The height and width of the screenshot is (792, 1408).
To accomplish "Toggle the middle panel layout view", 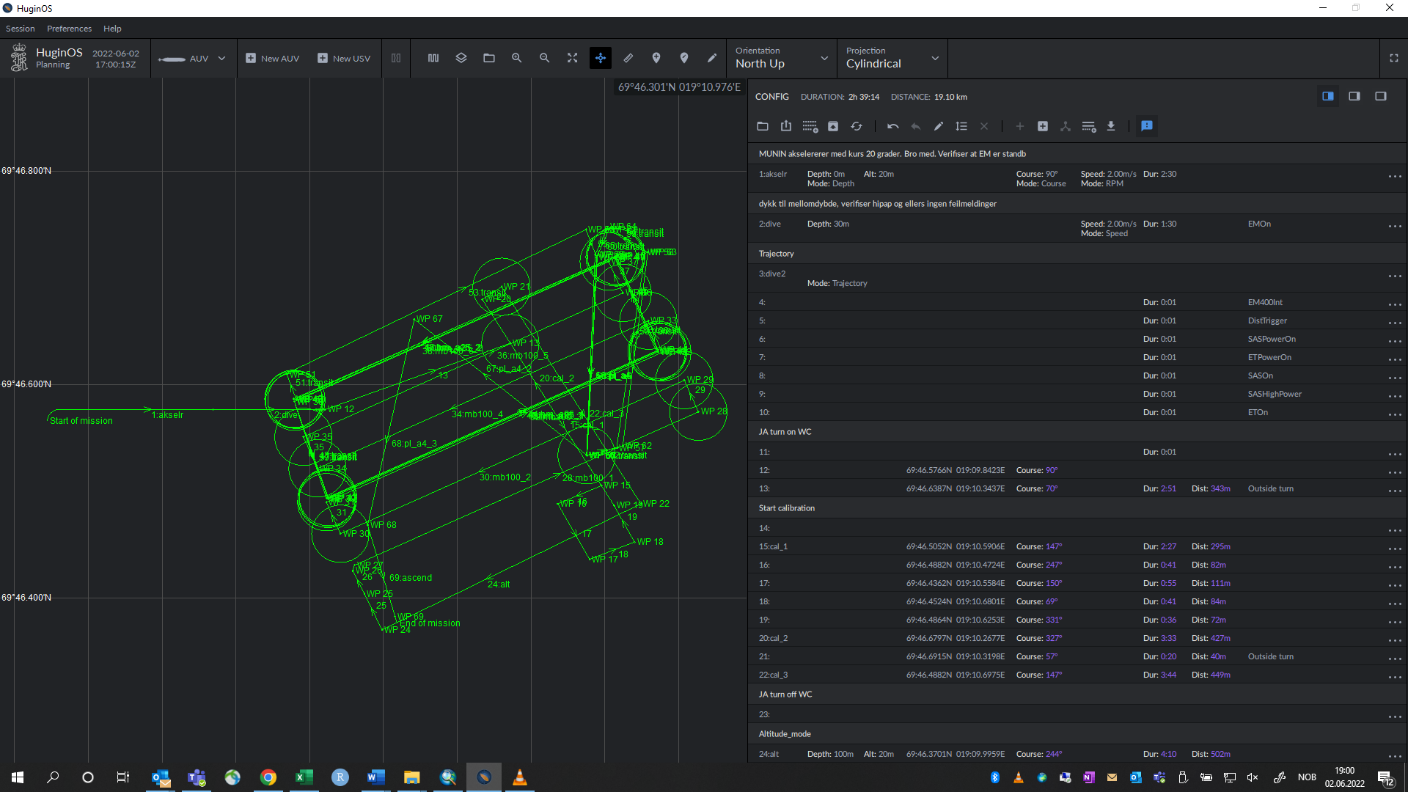I will [x=1354, y=96].
